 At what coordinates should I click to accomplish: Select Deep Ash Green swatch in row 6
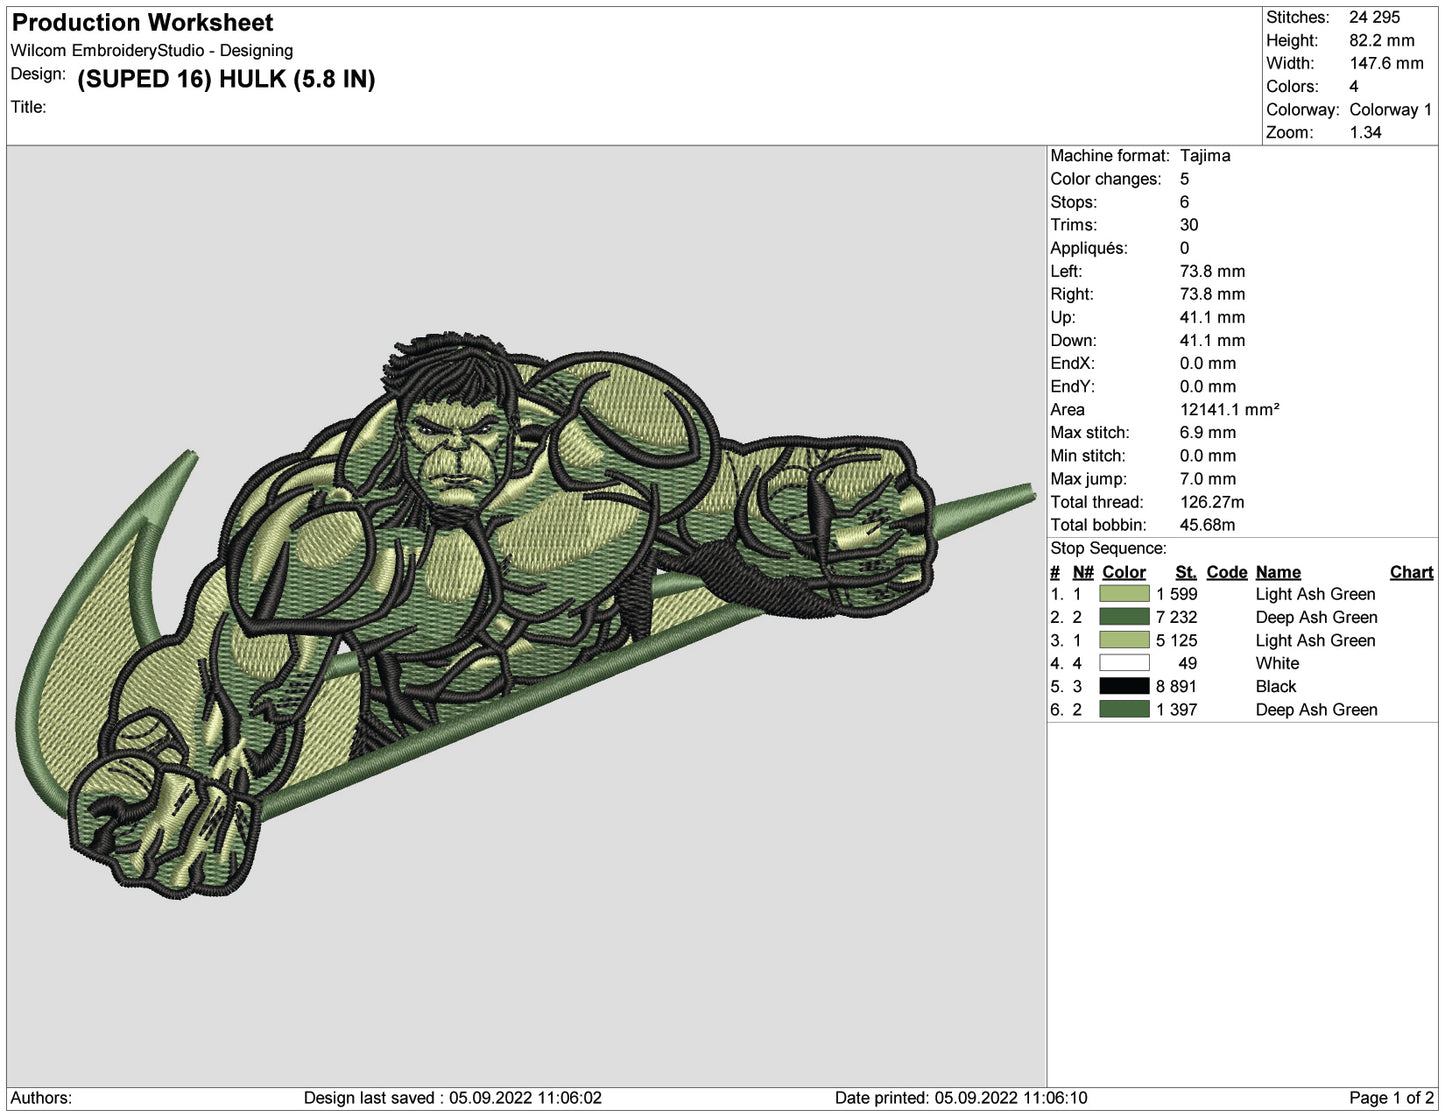point(1124,709)
